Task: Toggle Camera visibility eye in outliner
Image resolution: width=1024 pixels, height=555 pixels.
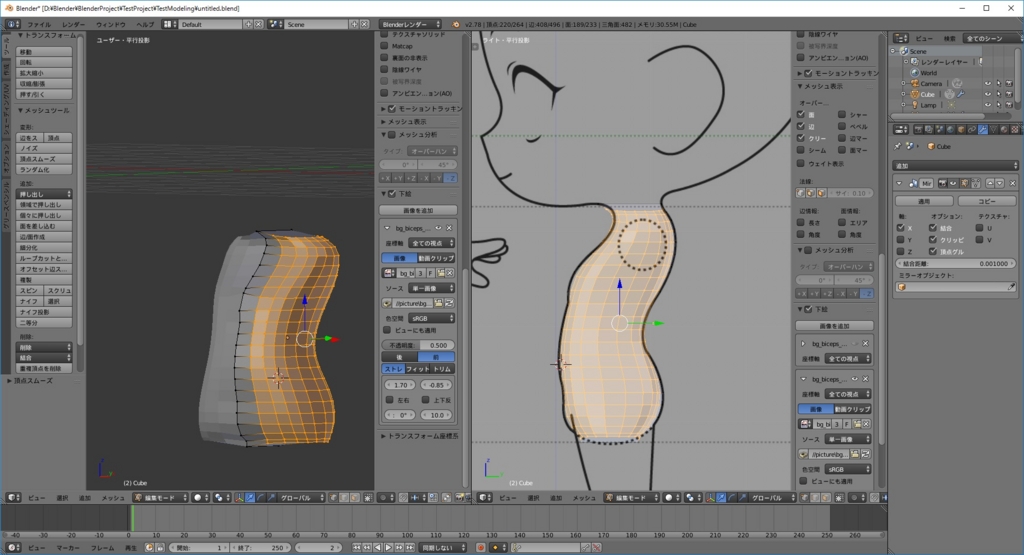Action: tap(987, 84)
